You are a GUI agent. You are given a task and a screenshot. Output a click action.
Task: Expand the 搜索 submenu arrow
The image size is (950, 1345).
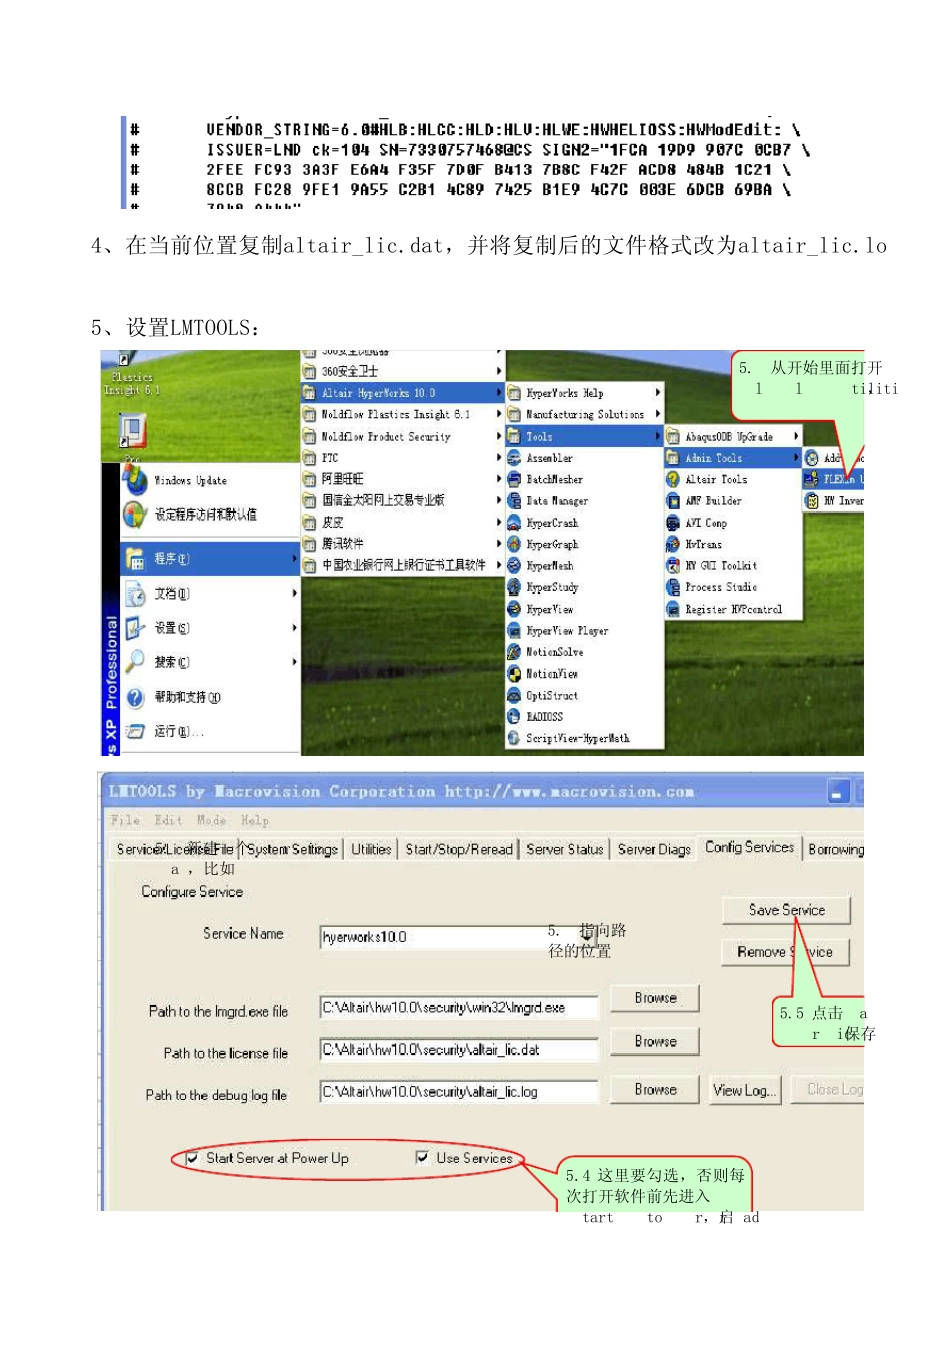[x=294, y=662]
